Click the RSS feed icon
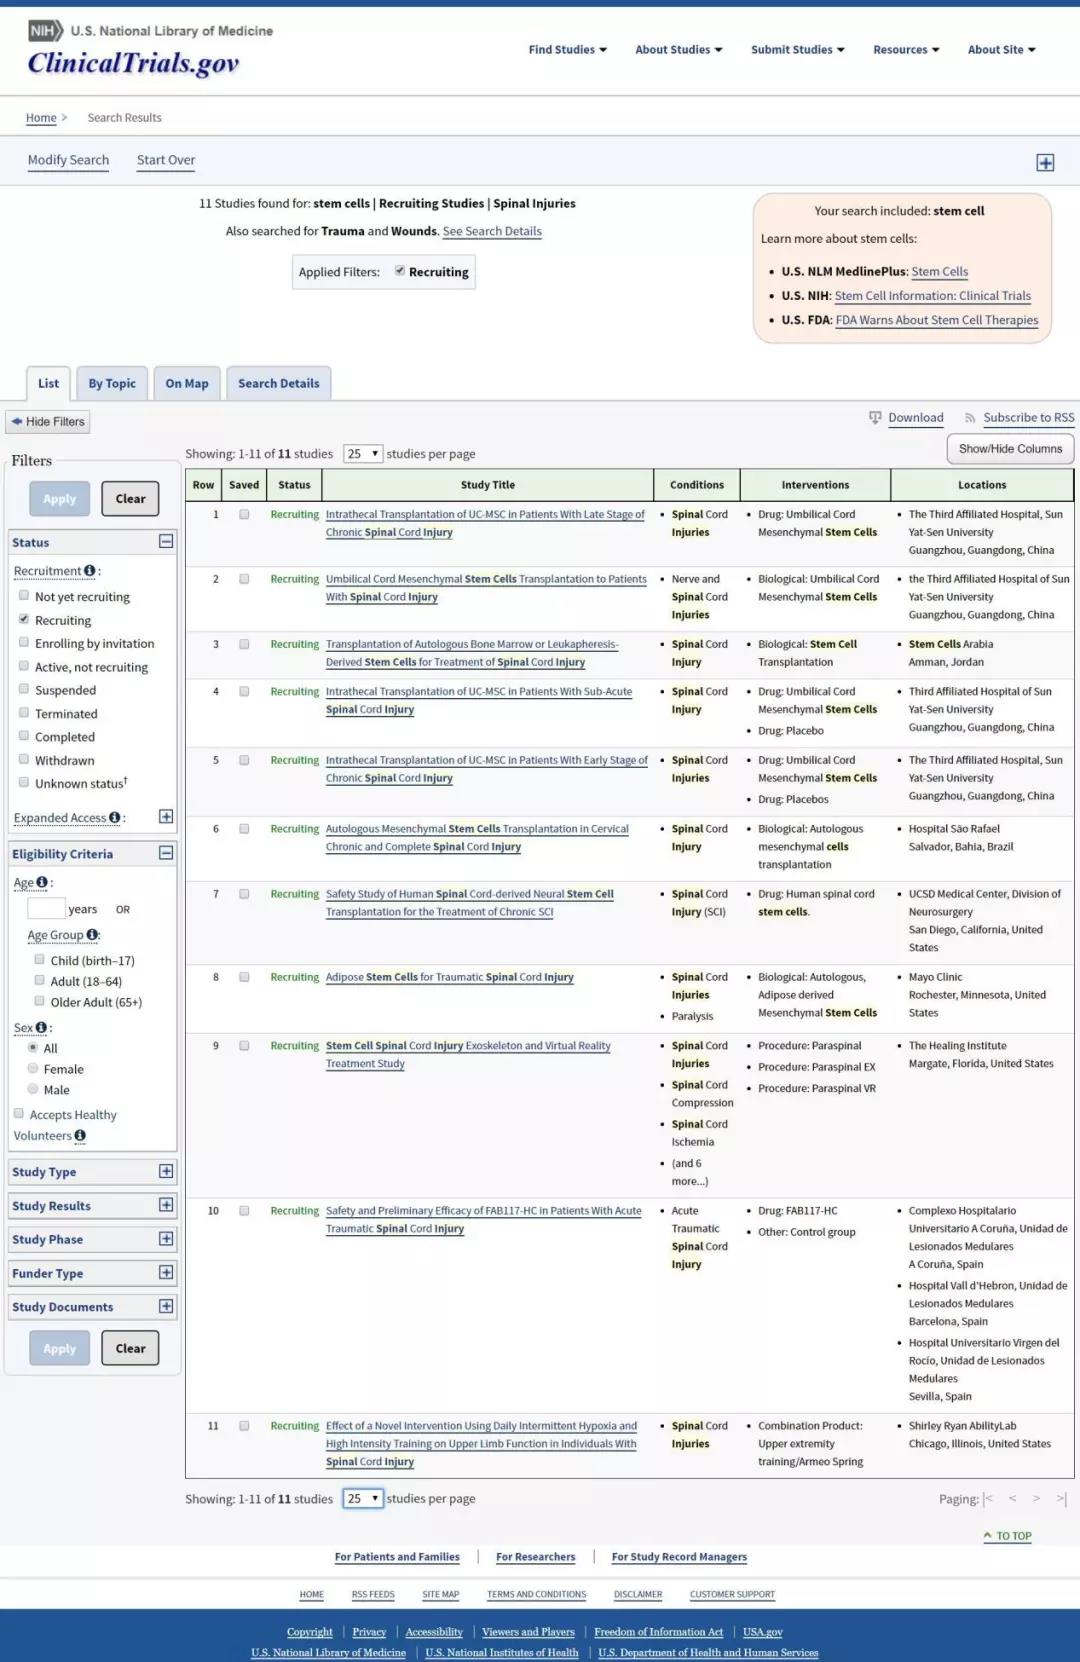The image size is (1080, 1662). click(x=970, y=418)
